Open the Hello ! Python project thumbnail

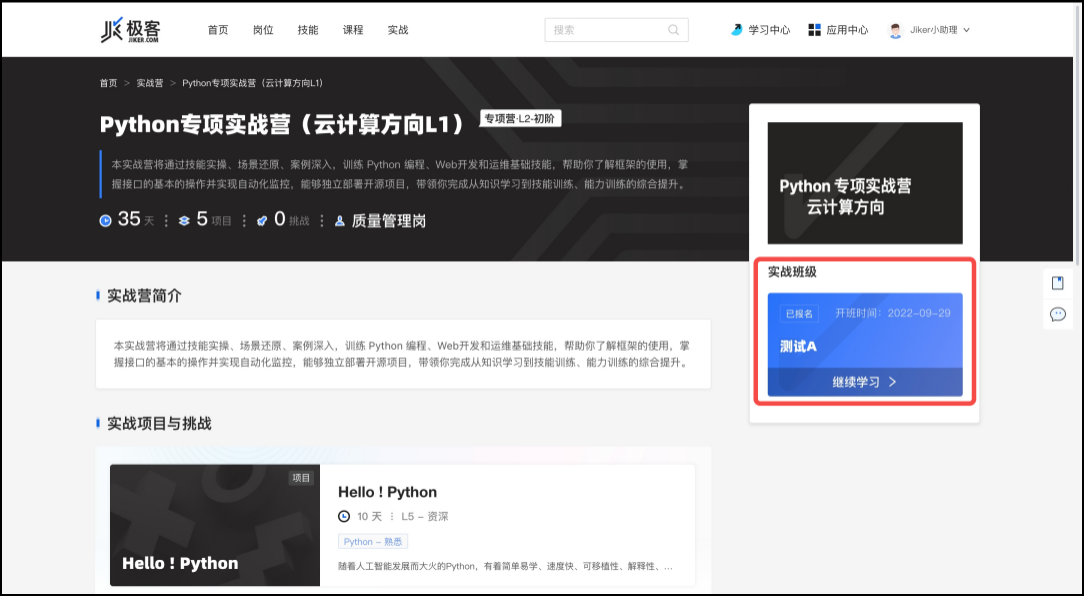[x=215, y=525]
